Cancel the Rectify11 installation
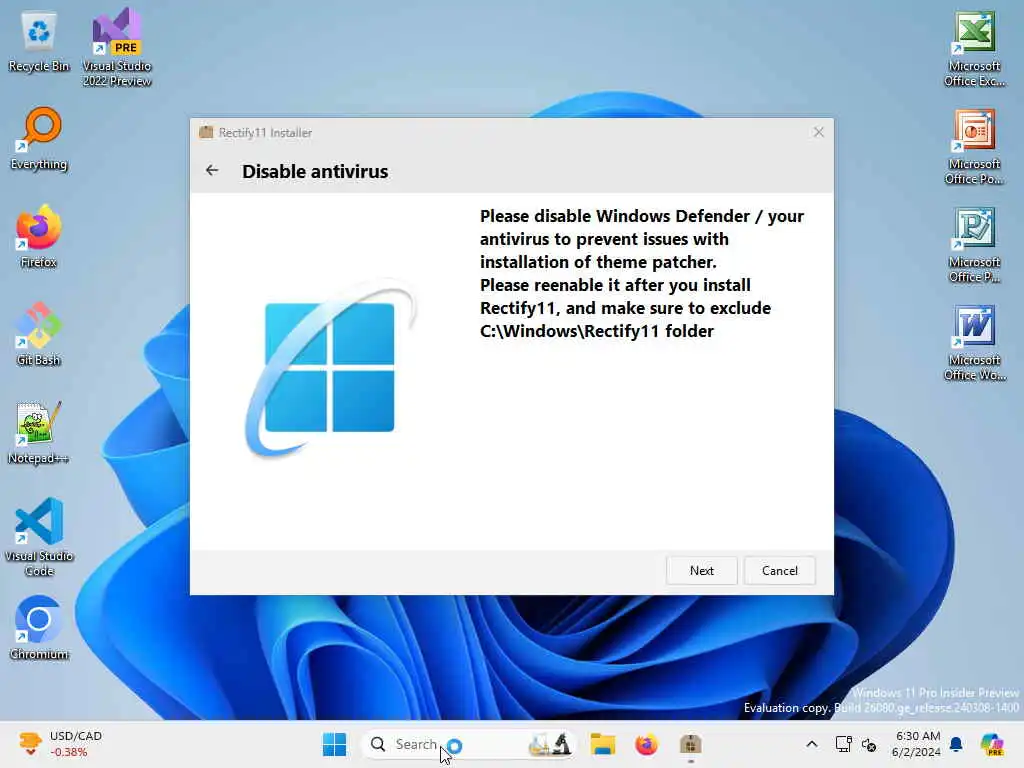The image size is (1024, 768). pos(779,570)
